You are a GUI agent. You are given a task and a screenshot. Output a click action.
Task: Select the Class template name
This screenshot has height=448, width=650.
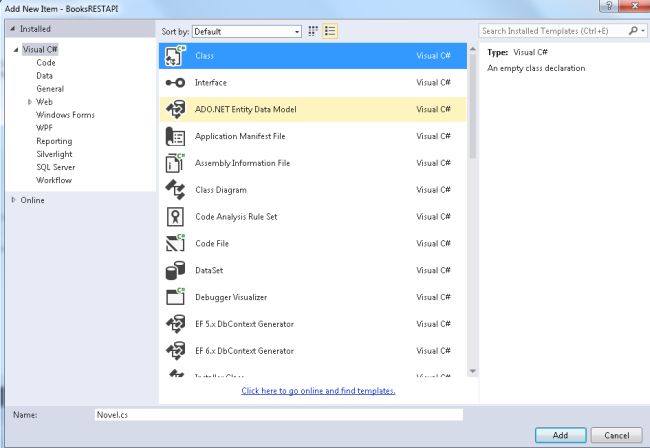204,56
